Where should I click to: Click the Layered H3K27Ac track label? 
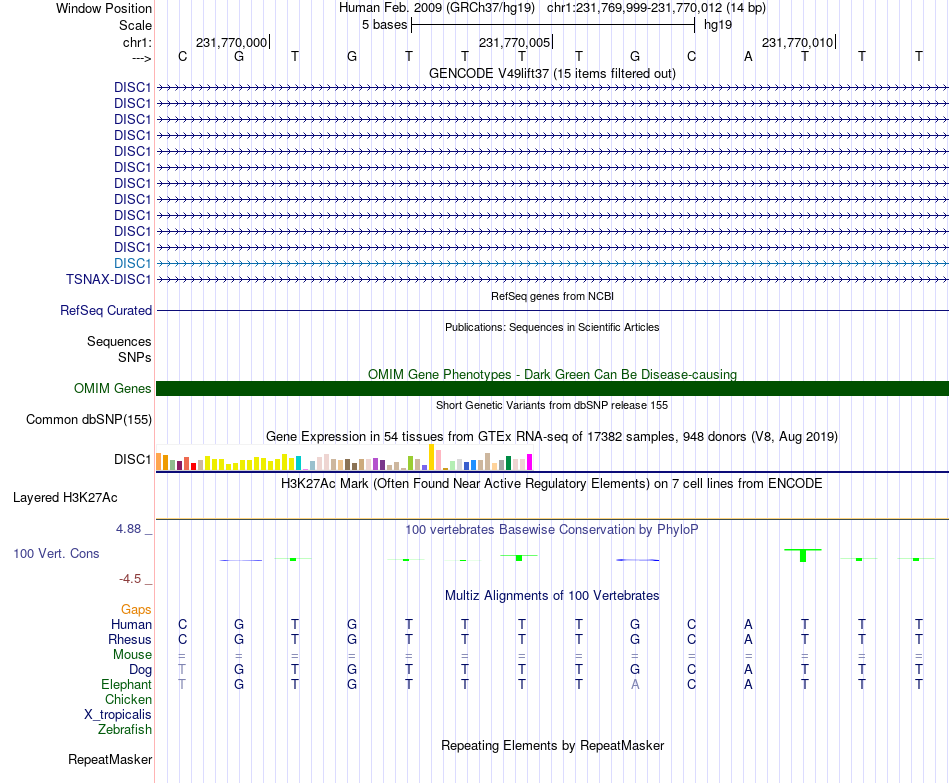coord(65,498)
